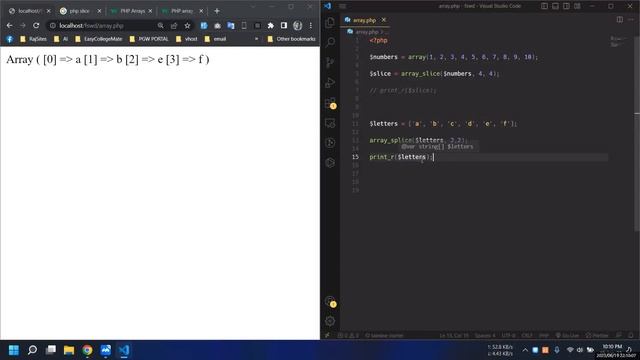Image resolution: width=640 pixels, height=360 pixels.
Task: Click the CRLF line ending status item
Action: coord(527,336)
